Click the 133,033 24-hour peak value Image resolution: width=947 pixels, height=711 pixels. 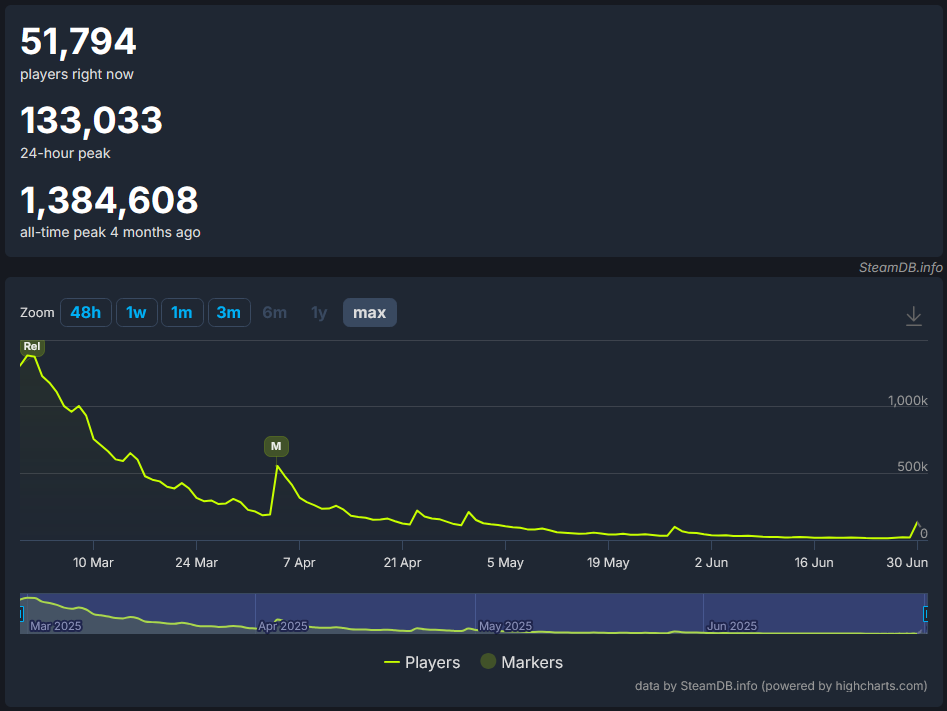pyautogui.click(x=92, y=120)
